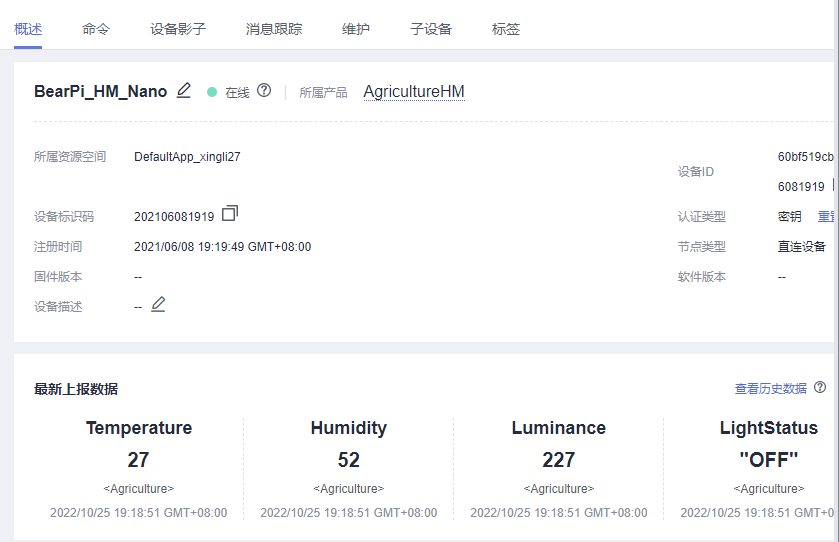Click the help icon beside 在线 status
This screenshot has width=839, height=542.
click(264, 91)
